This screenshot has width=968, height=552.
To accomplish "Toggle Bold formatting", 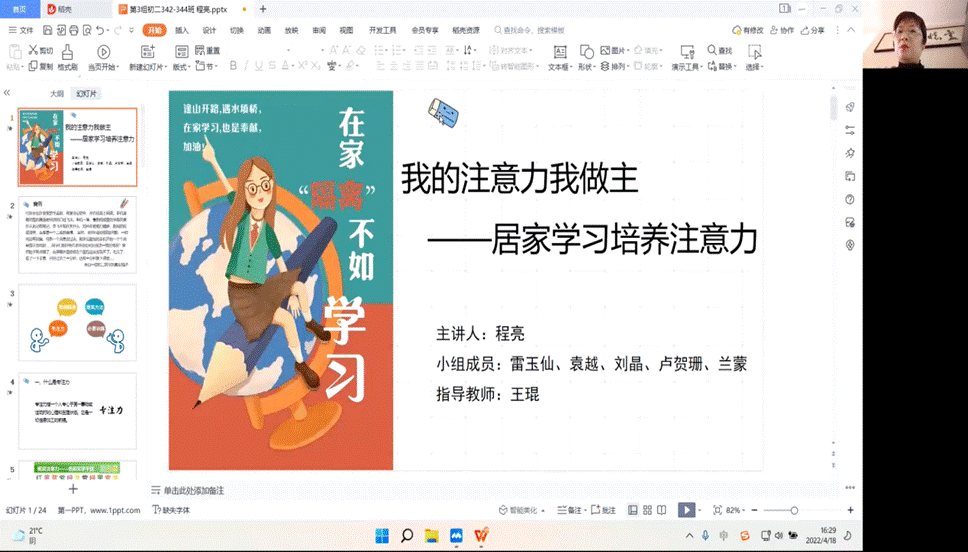I will point(233,65).
